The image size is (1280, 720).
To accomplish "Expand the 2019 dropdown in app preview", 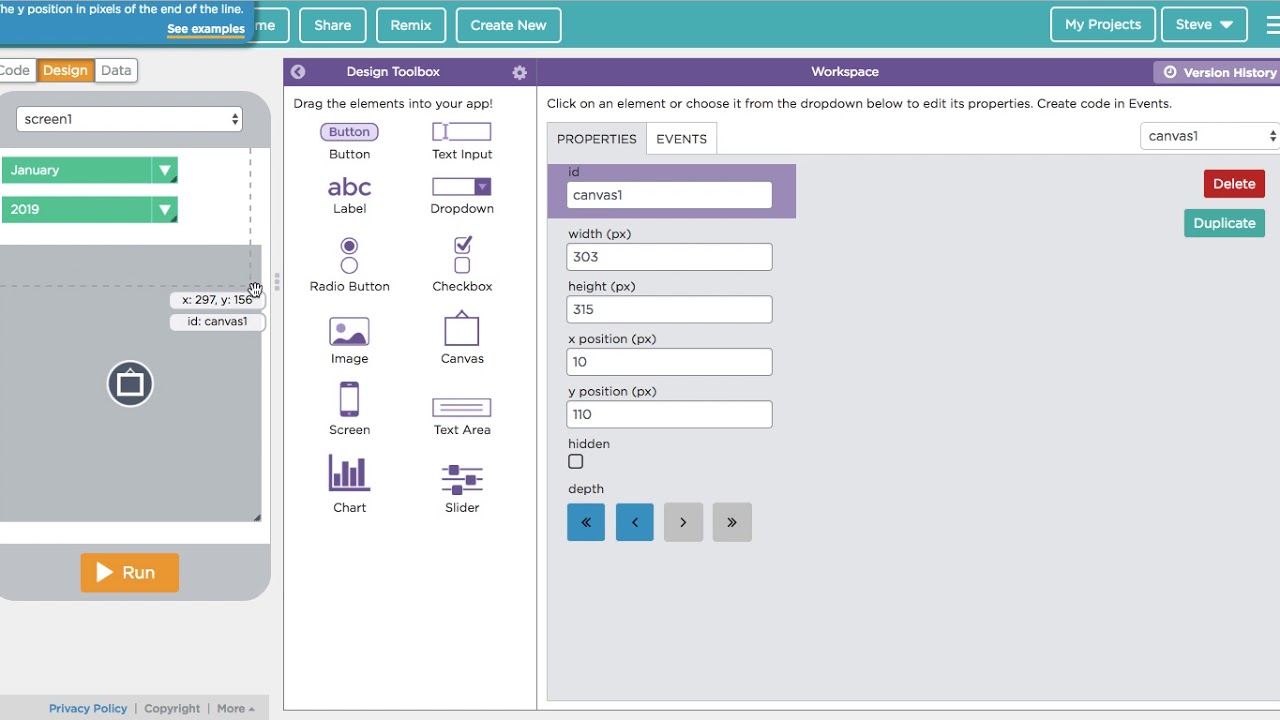I will tap(165, 210).
